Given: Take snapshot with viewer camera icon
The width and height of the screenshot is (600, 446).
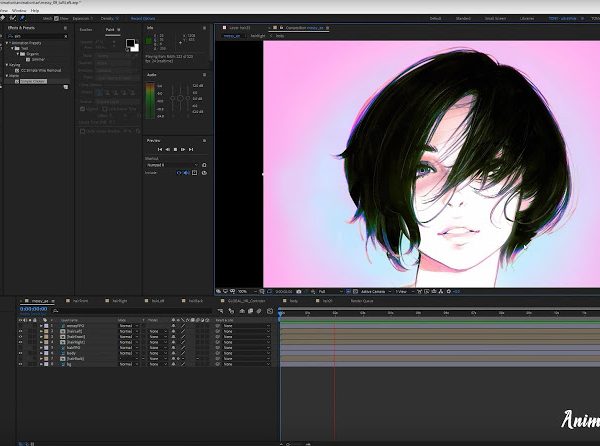Looking at the screenshot, I should [x=299, y=291].
